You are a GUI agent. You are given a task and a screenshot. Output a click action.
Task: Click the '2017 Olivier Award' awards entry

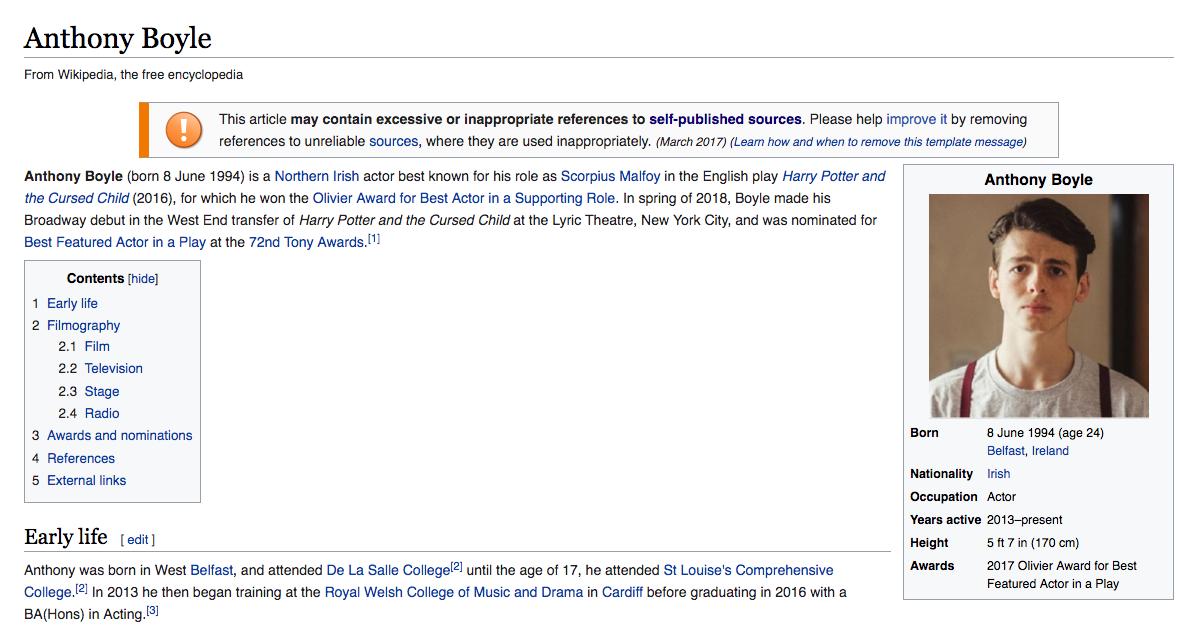pyautogui.click(x=1062, y=575)
